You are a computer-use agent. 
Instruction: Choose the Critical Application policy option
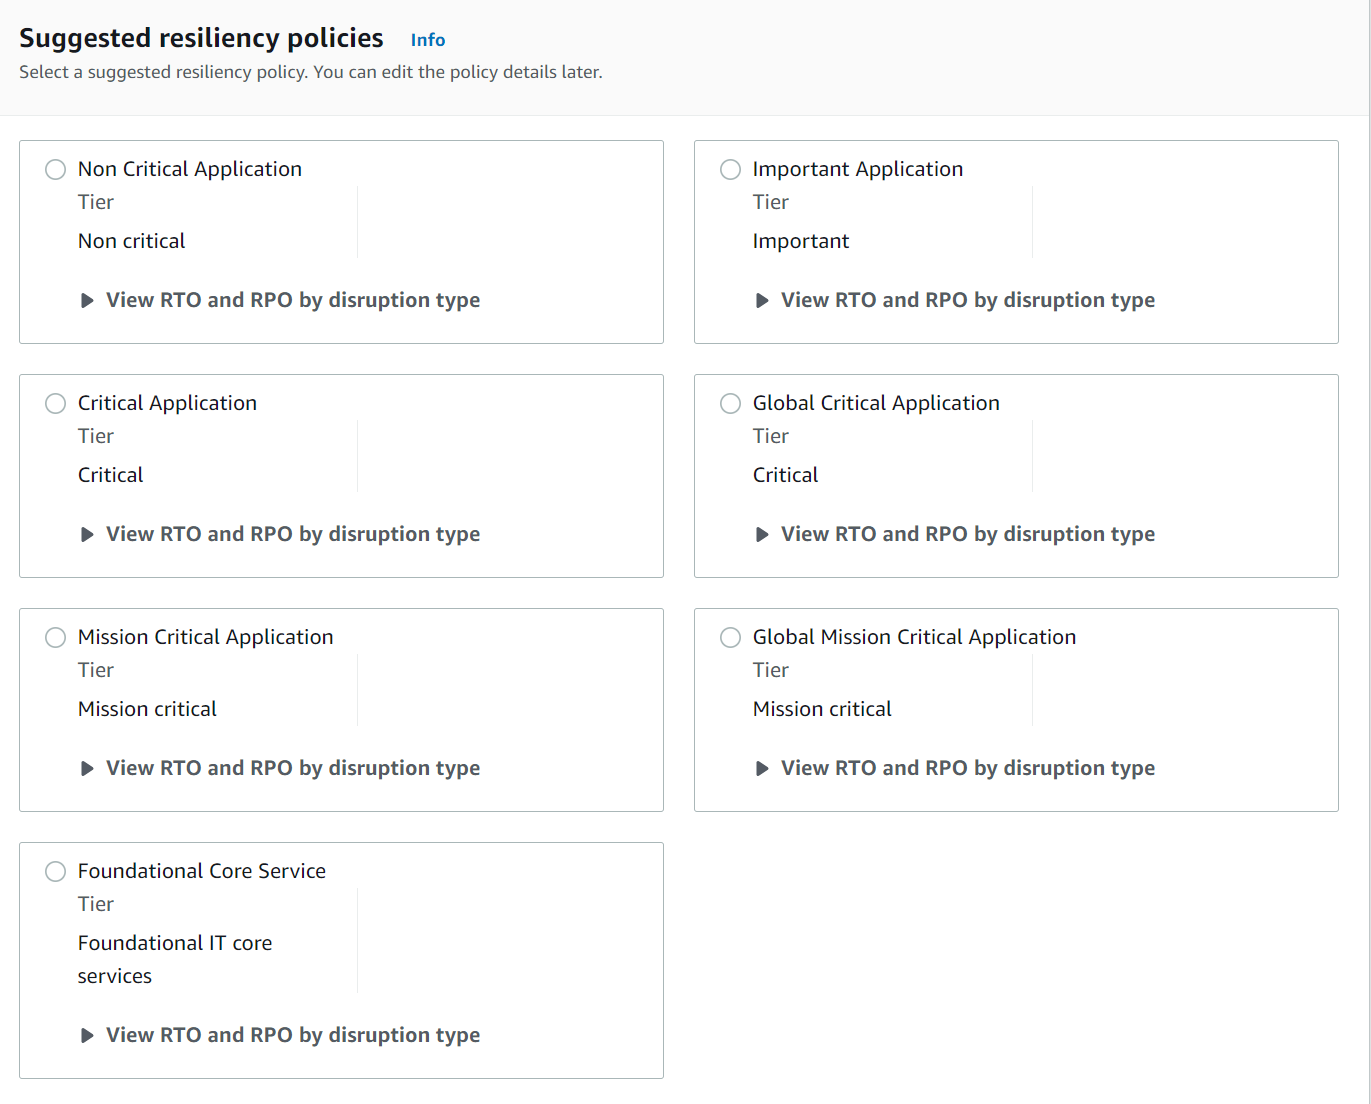(55, 403)
